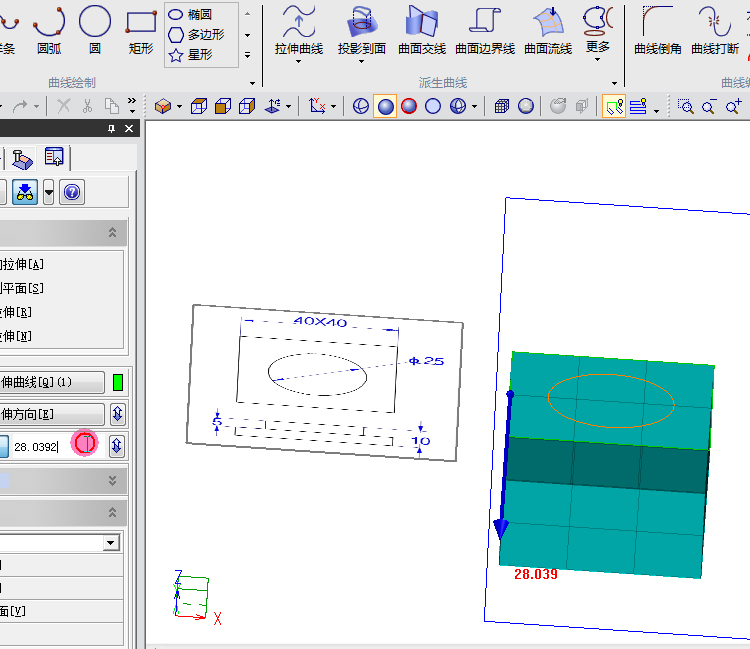Click the mesh cube icon
Screen dimensions: 750x649
point(502,106)
